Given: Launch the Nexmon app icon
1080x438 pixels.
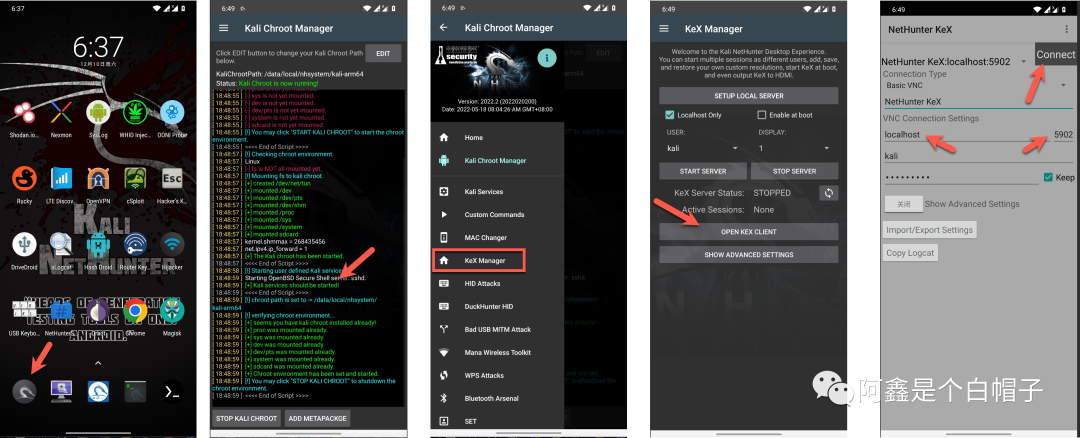Looking at the screenshot, I should point(61,112).
